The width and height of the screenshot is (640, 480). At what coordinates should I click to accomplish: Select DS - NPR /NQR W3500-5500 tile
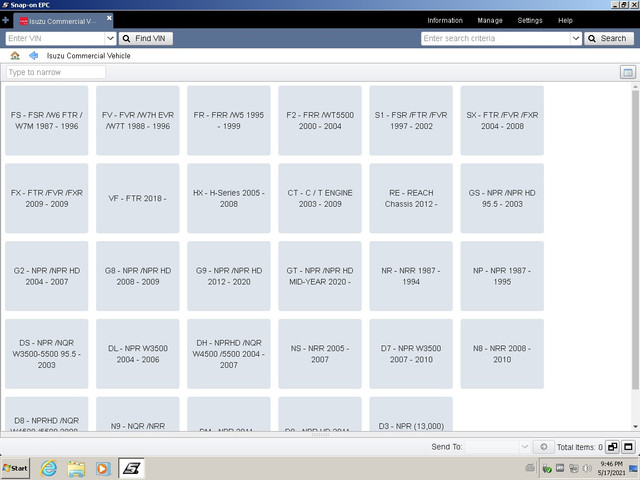coord(47,354)
